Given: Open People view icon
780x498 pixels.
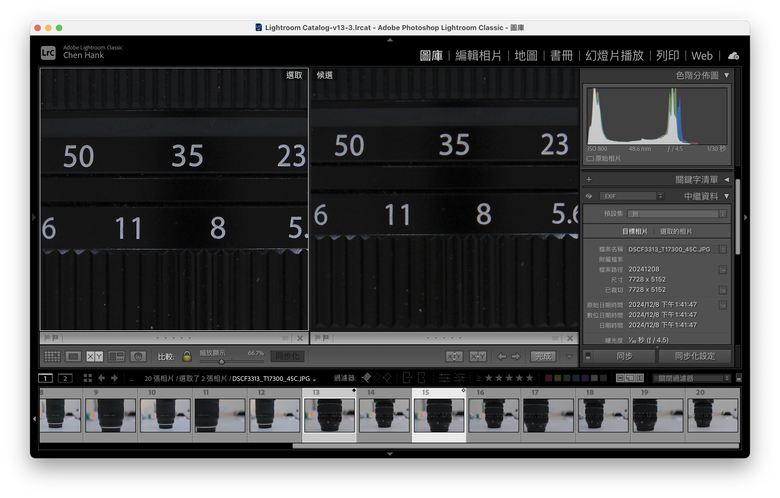Looking at the screenshot, I should pos(138,356).
